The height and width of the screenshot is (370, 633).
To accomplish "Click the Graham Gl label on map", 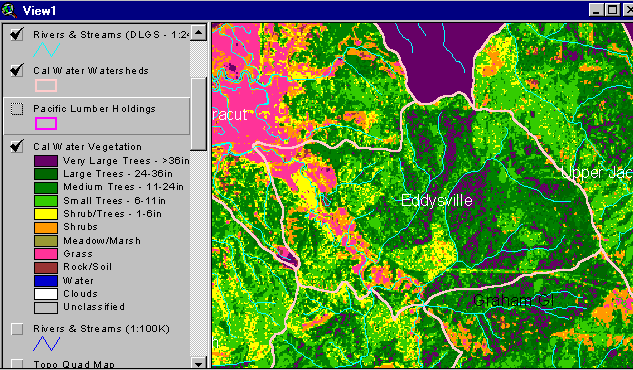I will click(513, 301).
